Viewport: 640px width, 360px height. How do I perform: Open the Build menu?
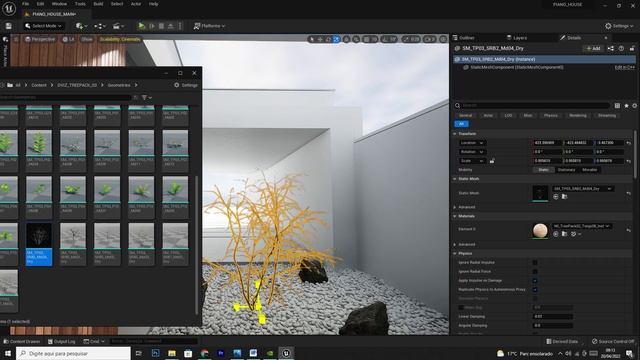coord(98,4)
